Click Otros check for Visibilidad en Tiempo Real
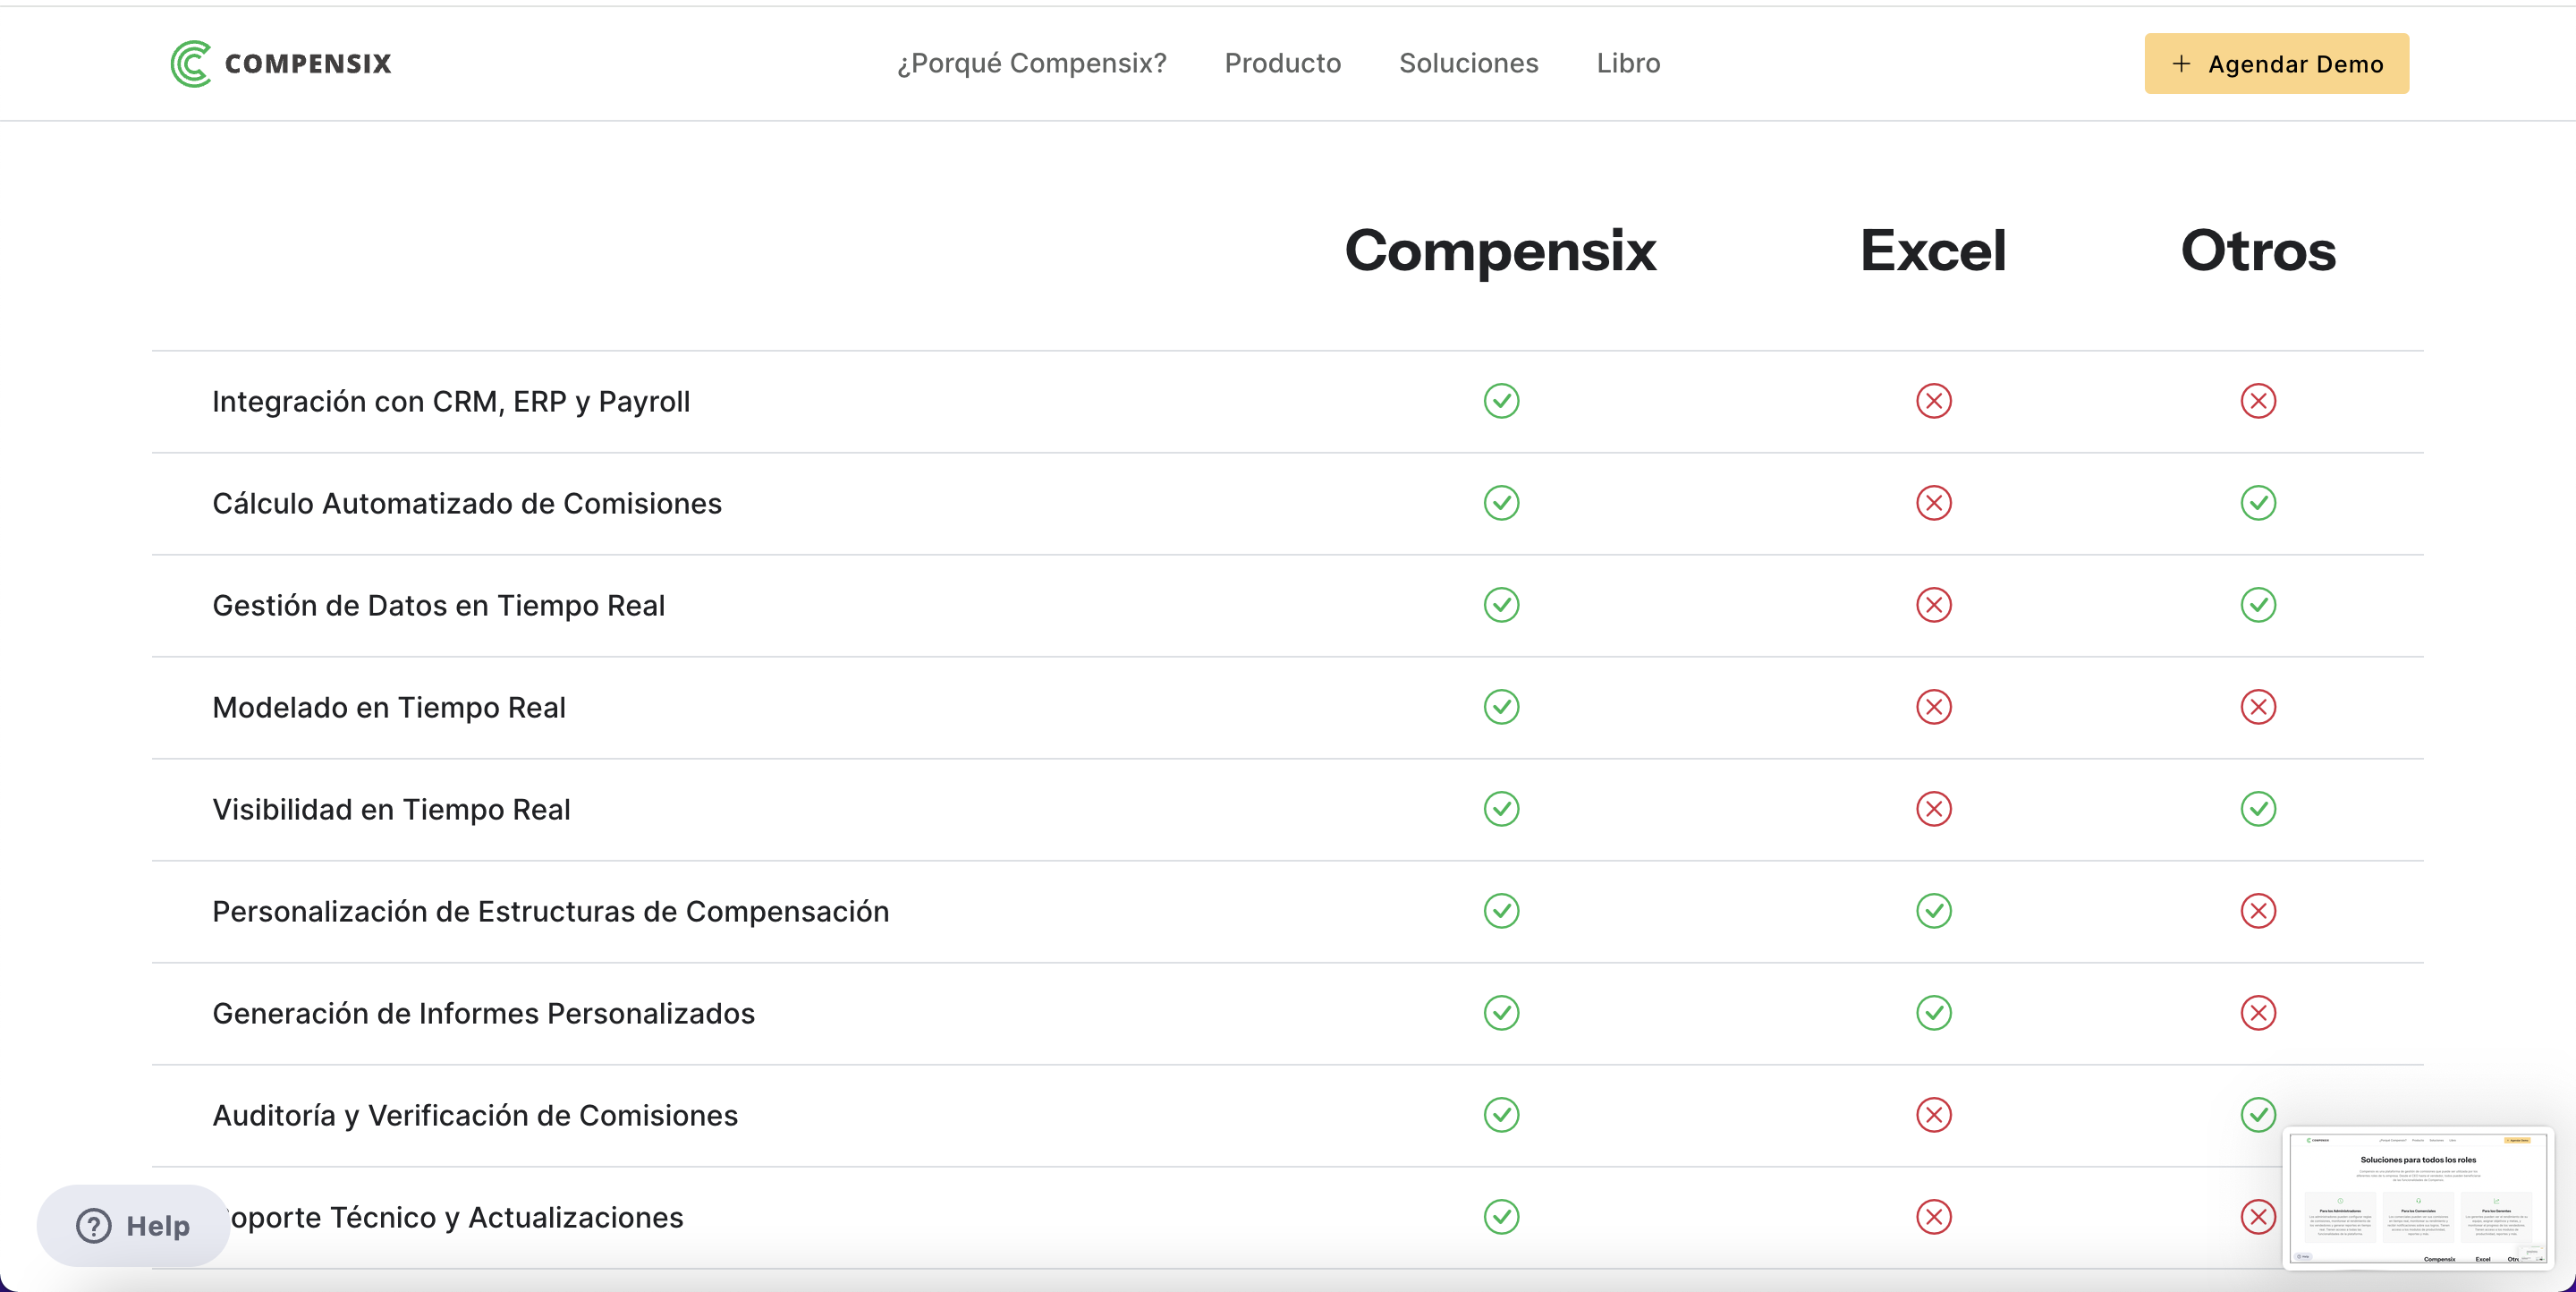 (2258, 809)
